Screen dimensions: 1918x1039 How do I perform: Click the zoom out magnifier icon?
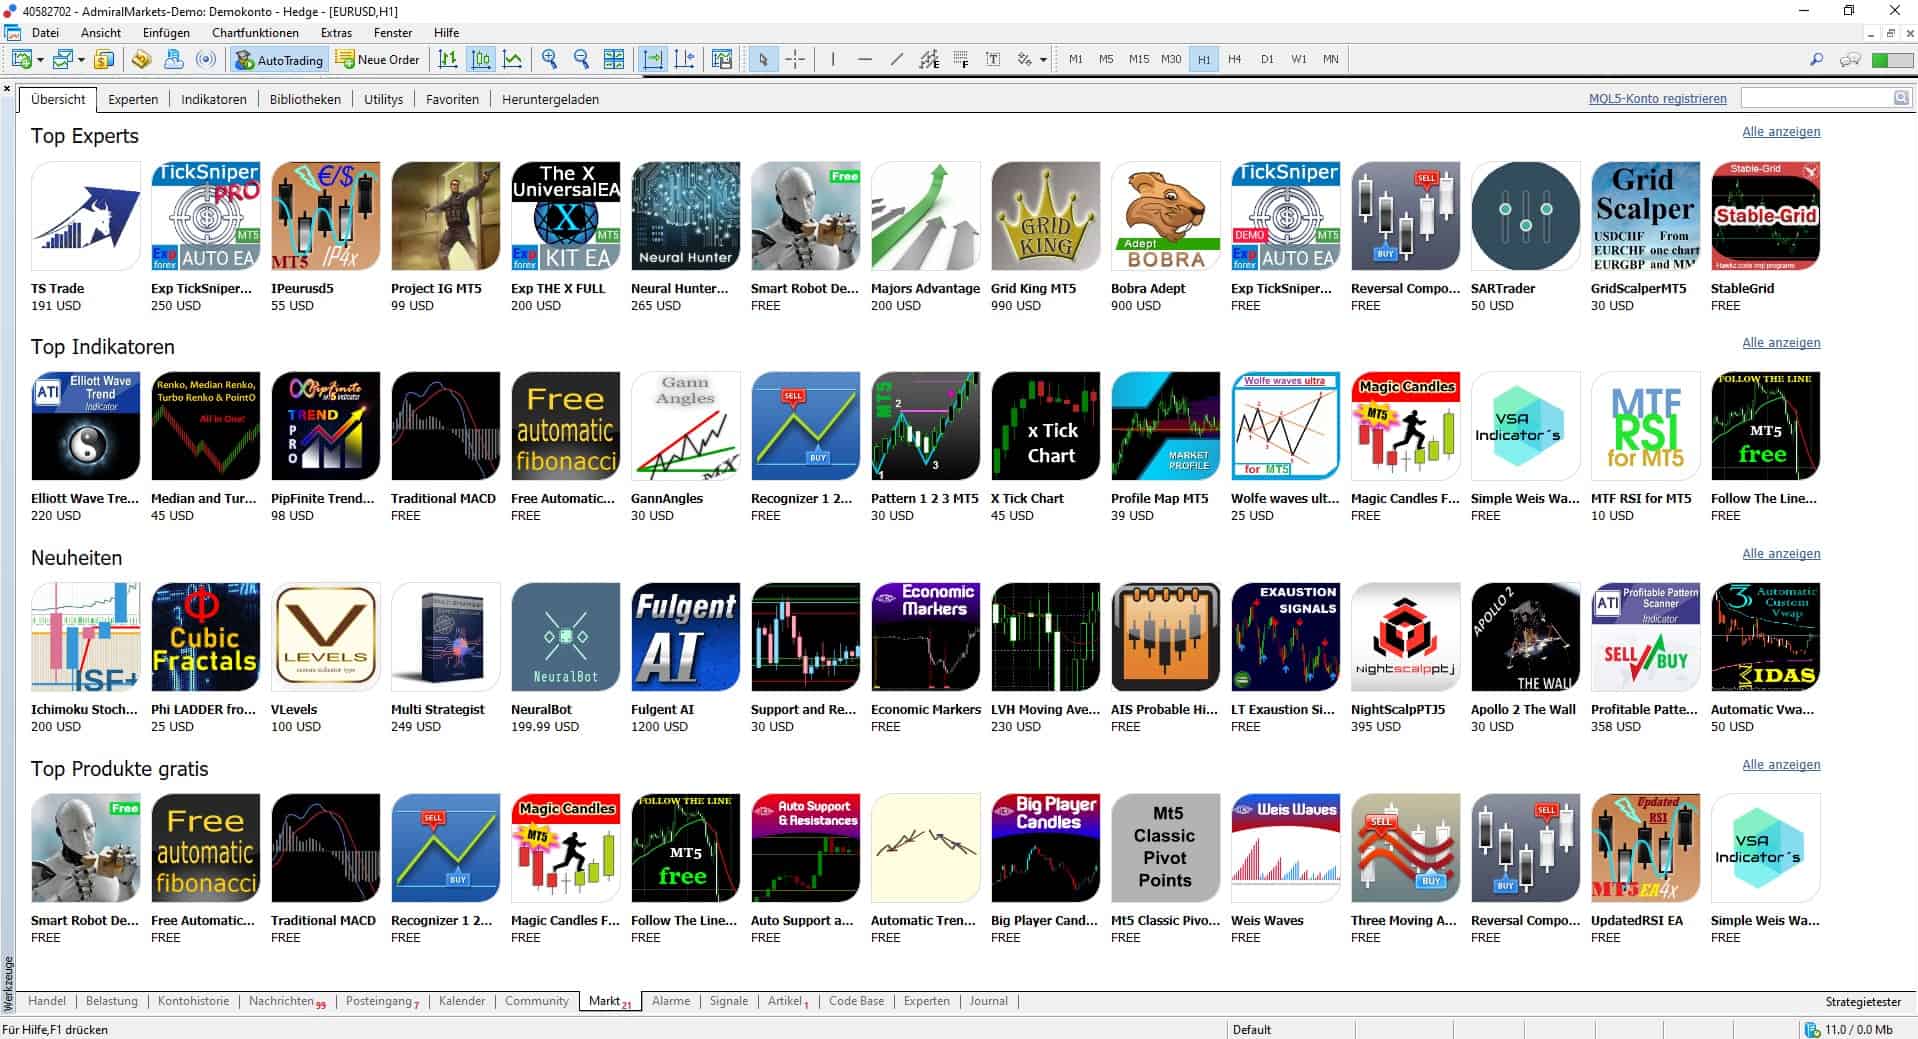[x=581, y=60]
